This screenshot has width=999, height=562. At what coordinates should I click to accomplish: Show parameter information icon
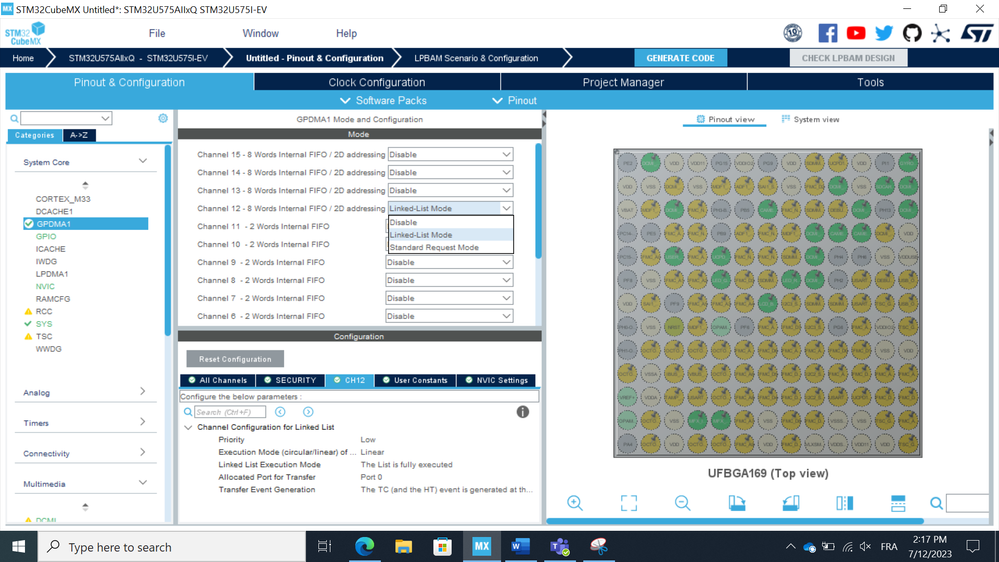tap(522, 412)
